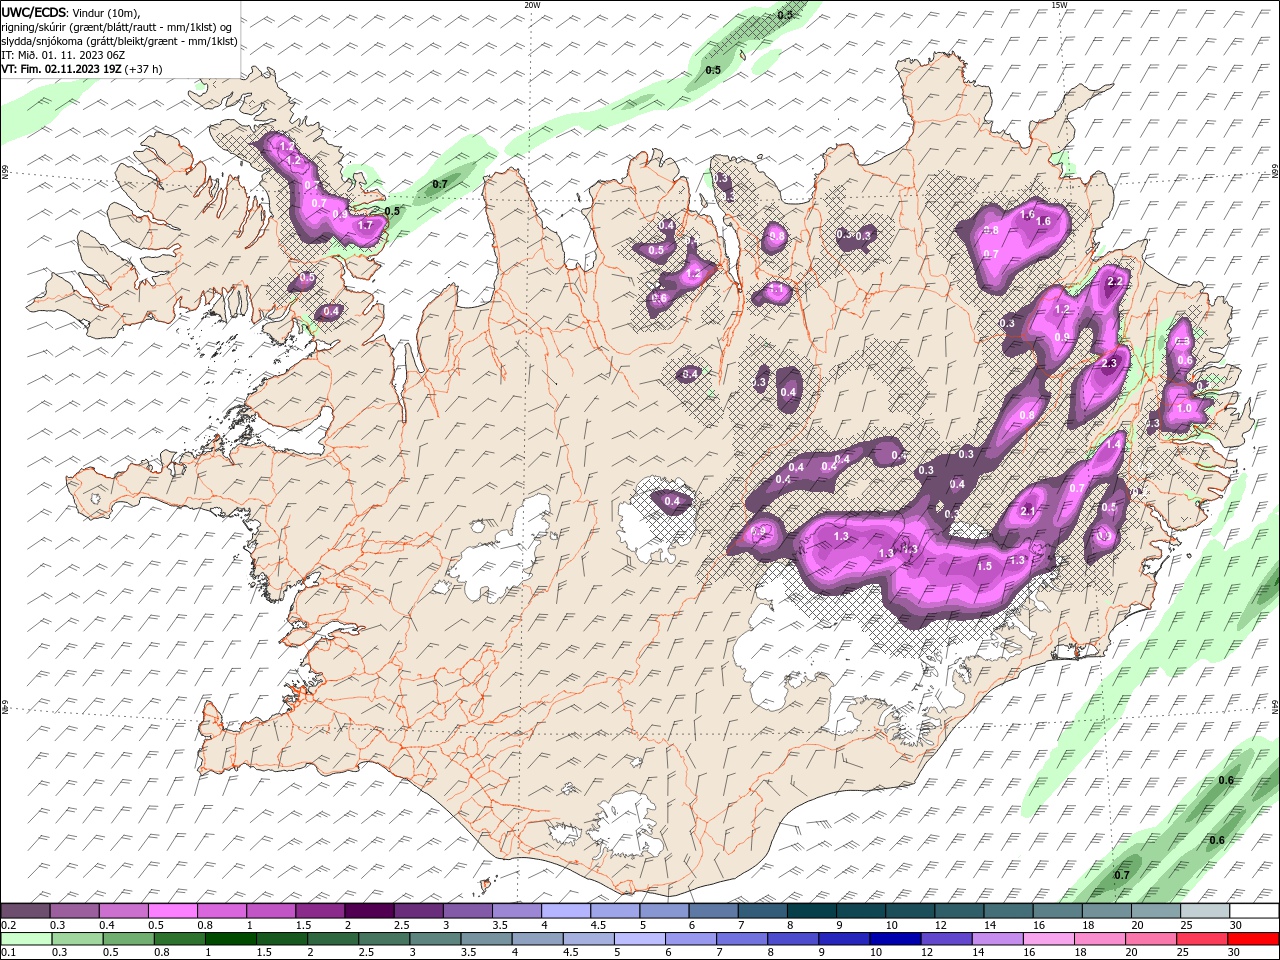Select the 'UWC/ECDS: Vindur (10m)' title text
The width and height of the screenshot is (1280, 960).
[71, 12]
